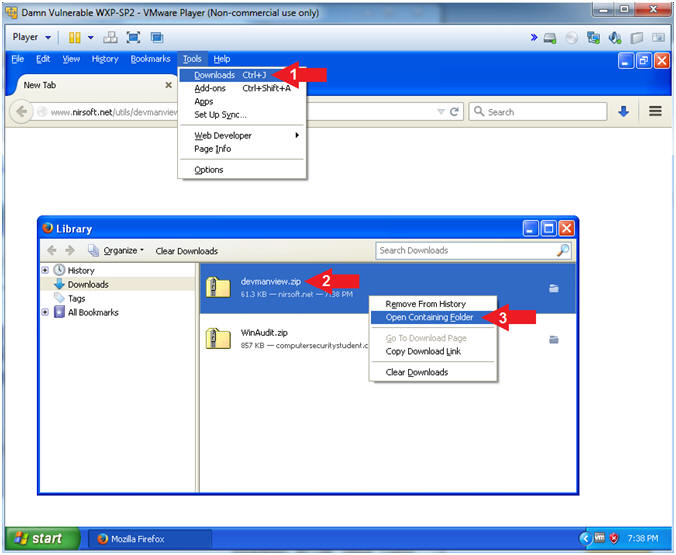Open the Firefox File menu

pyautogui.click(x=18, y=59)
